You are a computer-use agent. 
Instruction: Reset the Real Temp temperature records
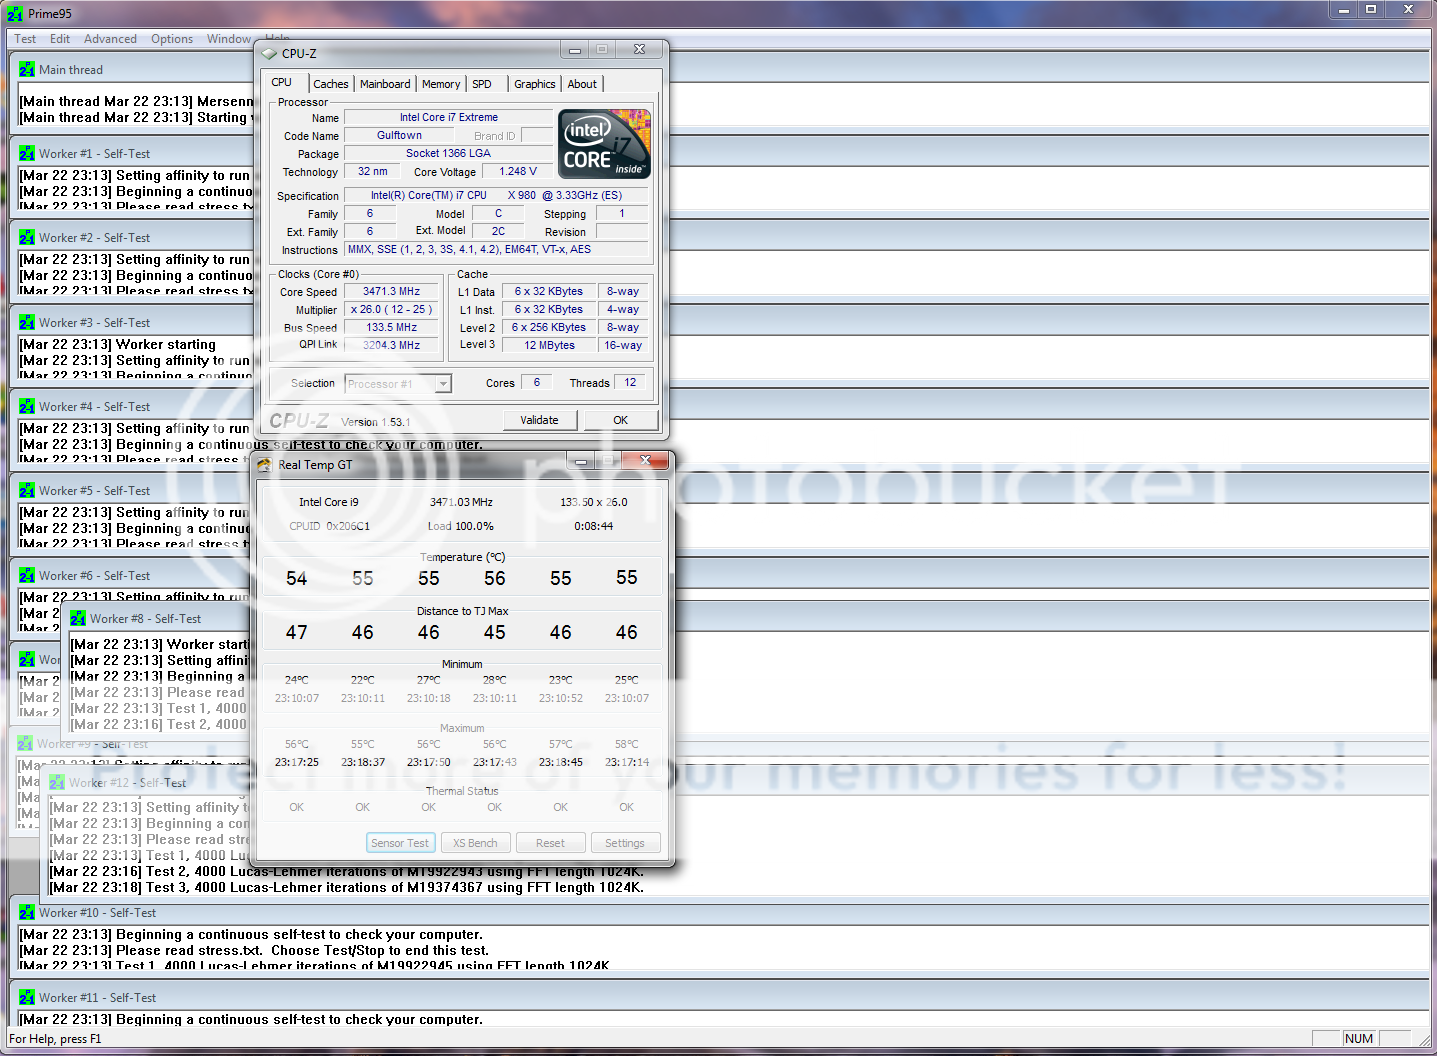coord(550,842)
